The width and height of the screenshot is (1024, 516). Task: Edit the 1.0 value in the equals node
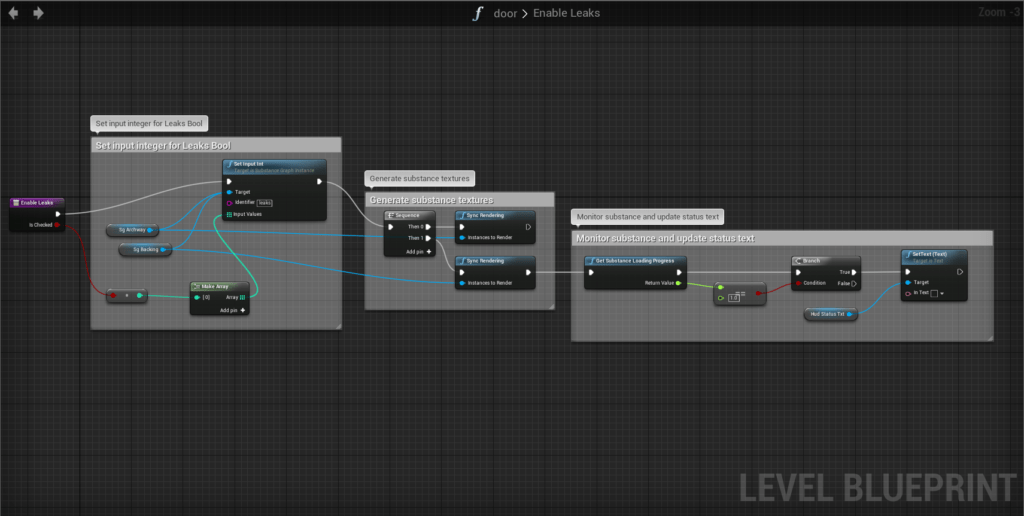[733, 298]
